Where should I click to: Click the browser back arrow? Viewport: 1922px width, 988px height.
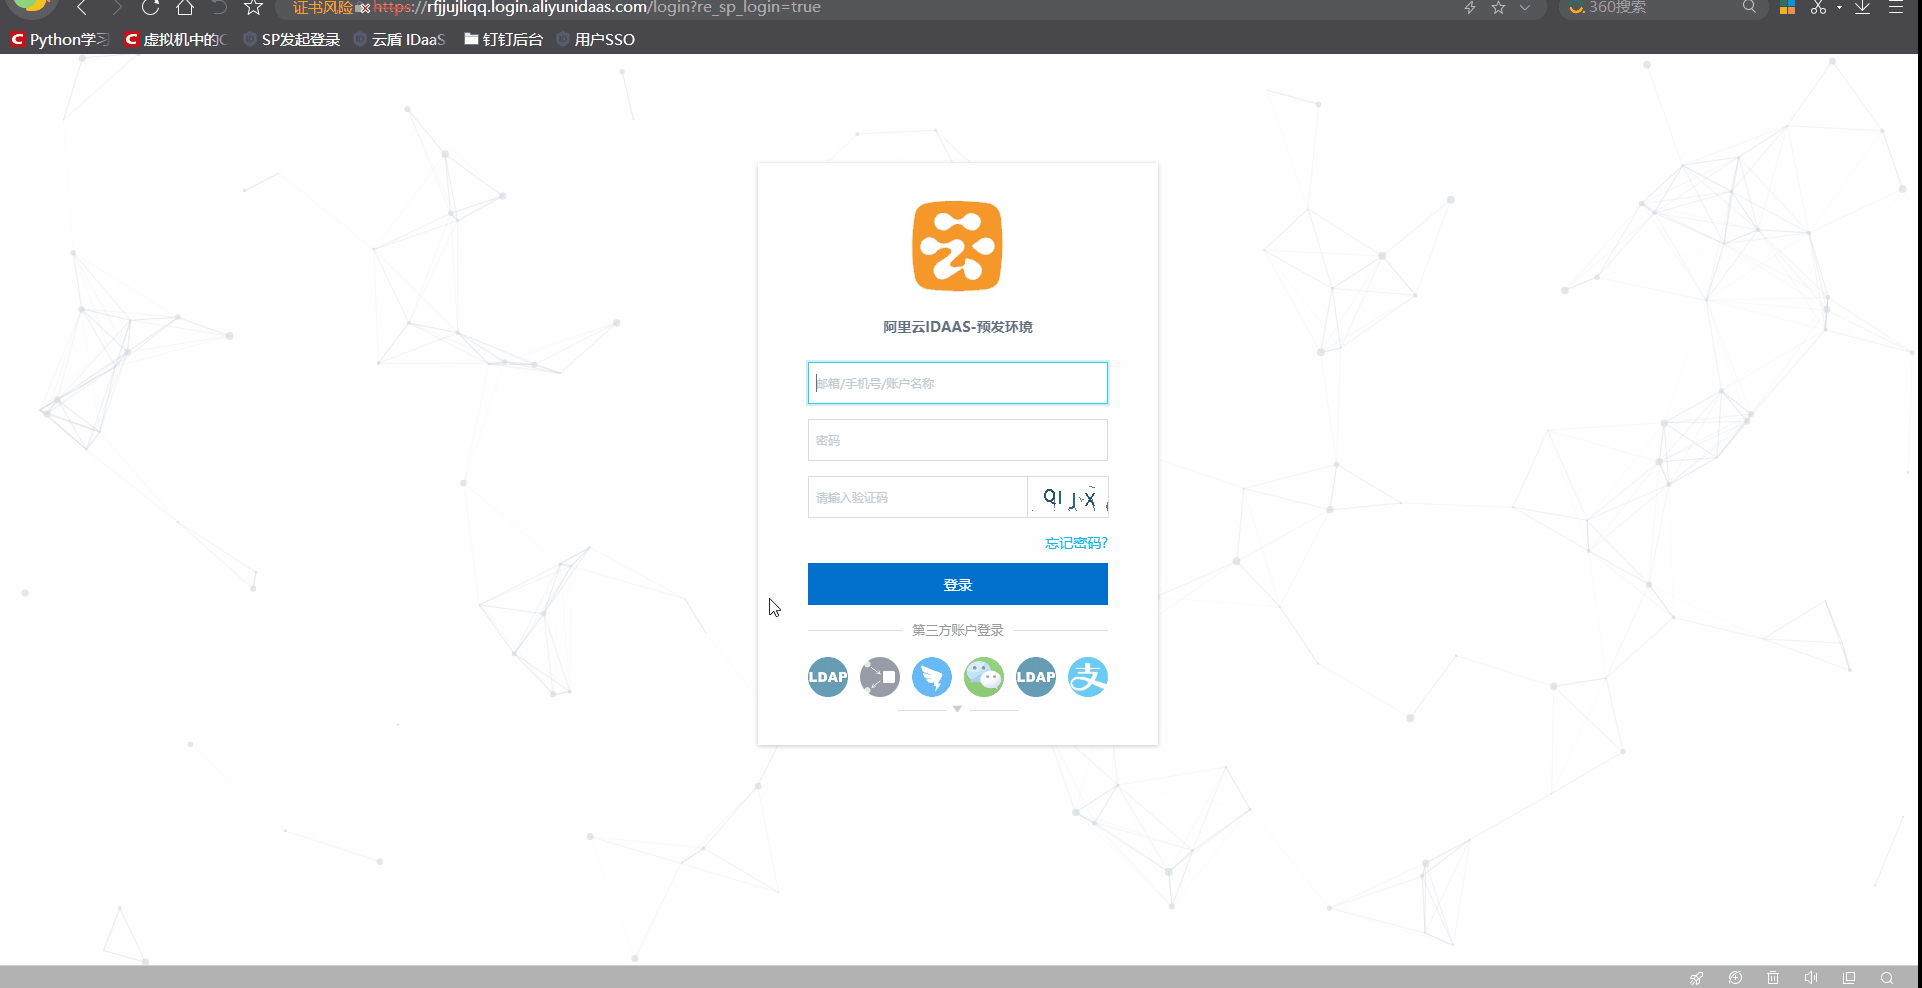82,8
